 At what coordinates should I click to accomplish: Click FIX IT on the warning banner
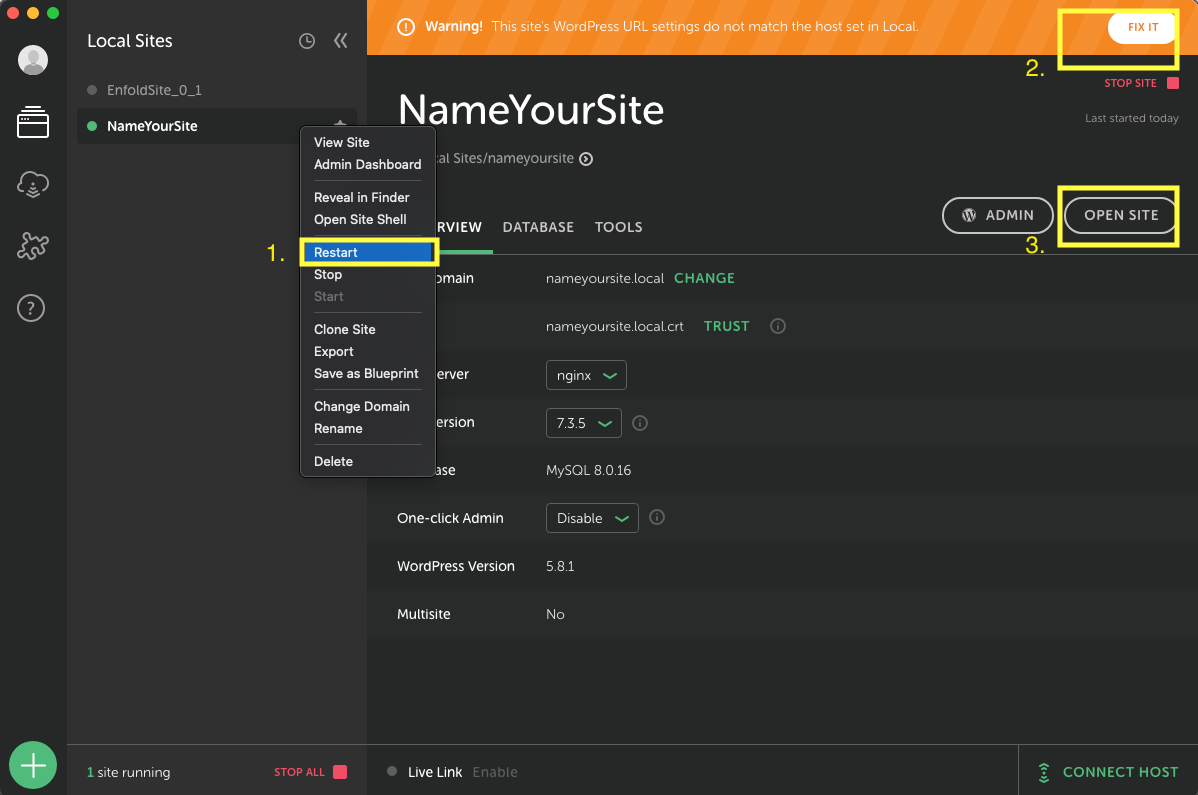[1141, 28]
